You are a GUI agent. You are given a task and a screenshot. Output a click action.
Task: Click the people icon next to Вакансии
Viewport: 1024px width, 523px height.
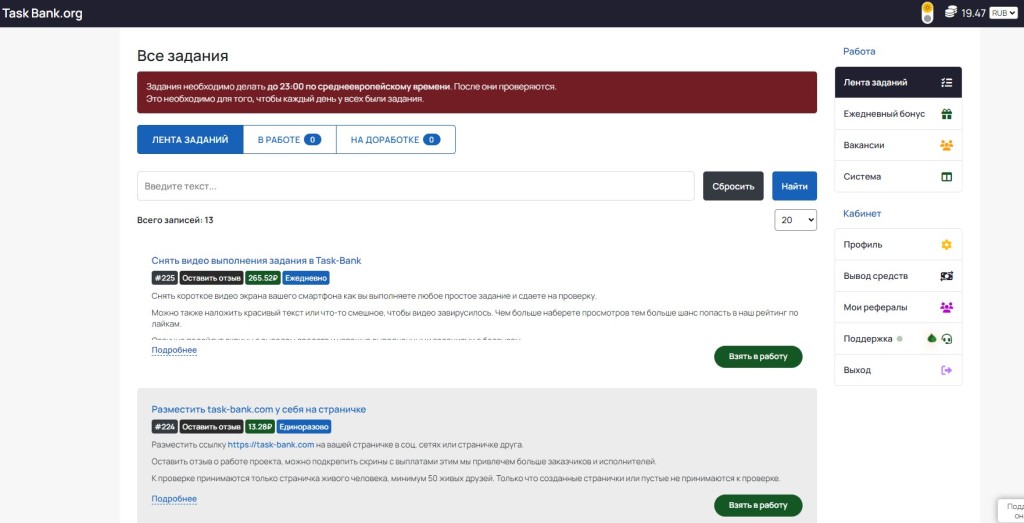947,146
